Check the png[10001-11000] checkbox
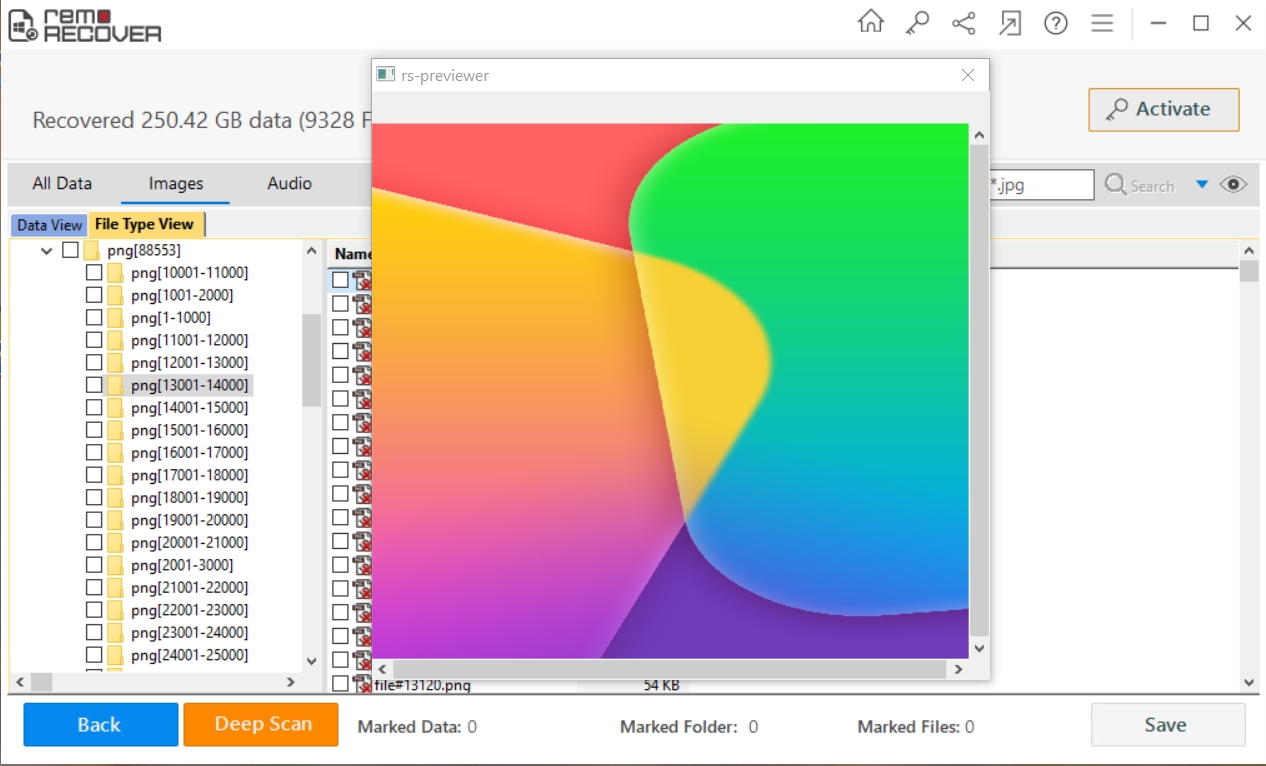The image size is (1266, 766). pyautogui.click(x=94, y=273)
